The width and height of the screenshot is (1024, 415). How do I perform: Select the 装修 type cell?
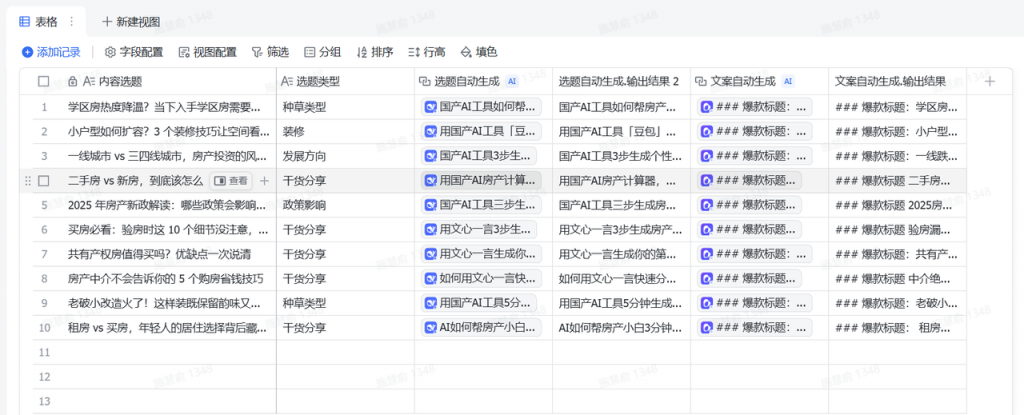[345, 131]
